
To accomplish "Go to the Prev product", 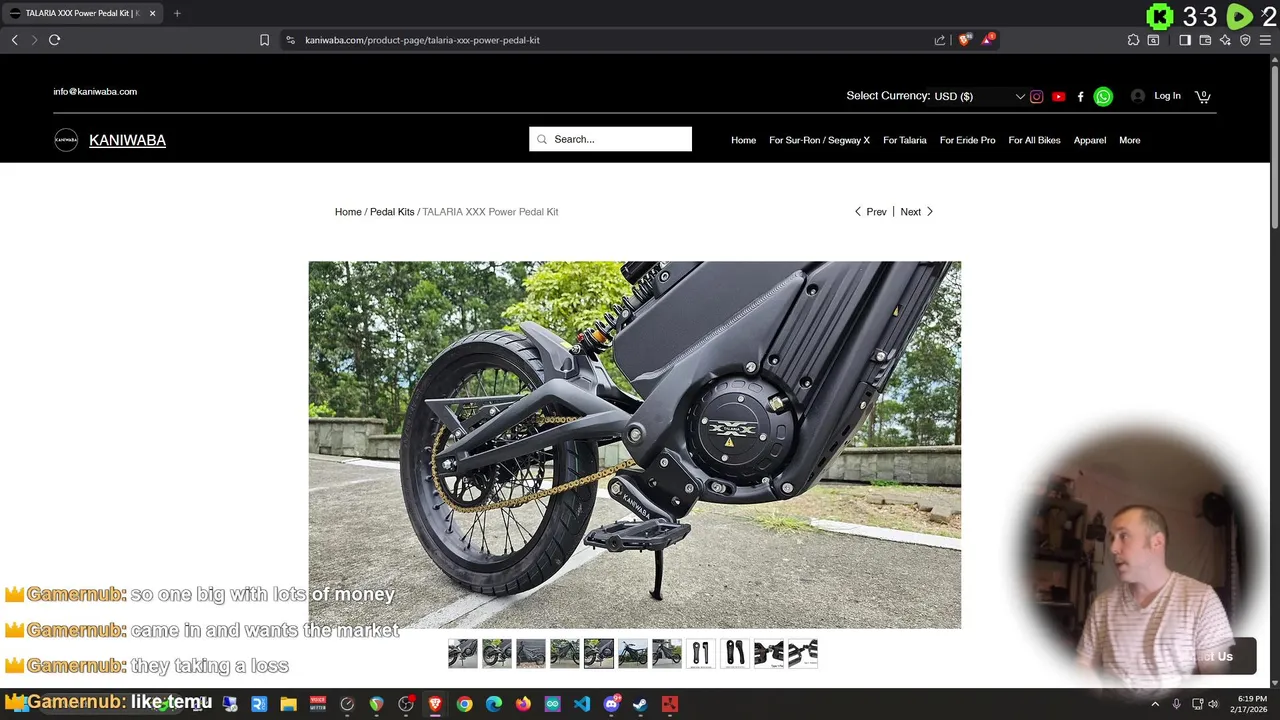I will [x=870, y=212].
